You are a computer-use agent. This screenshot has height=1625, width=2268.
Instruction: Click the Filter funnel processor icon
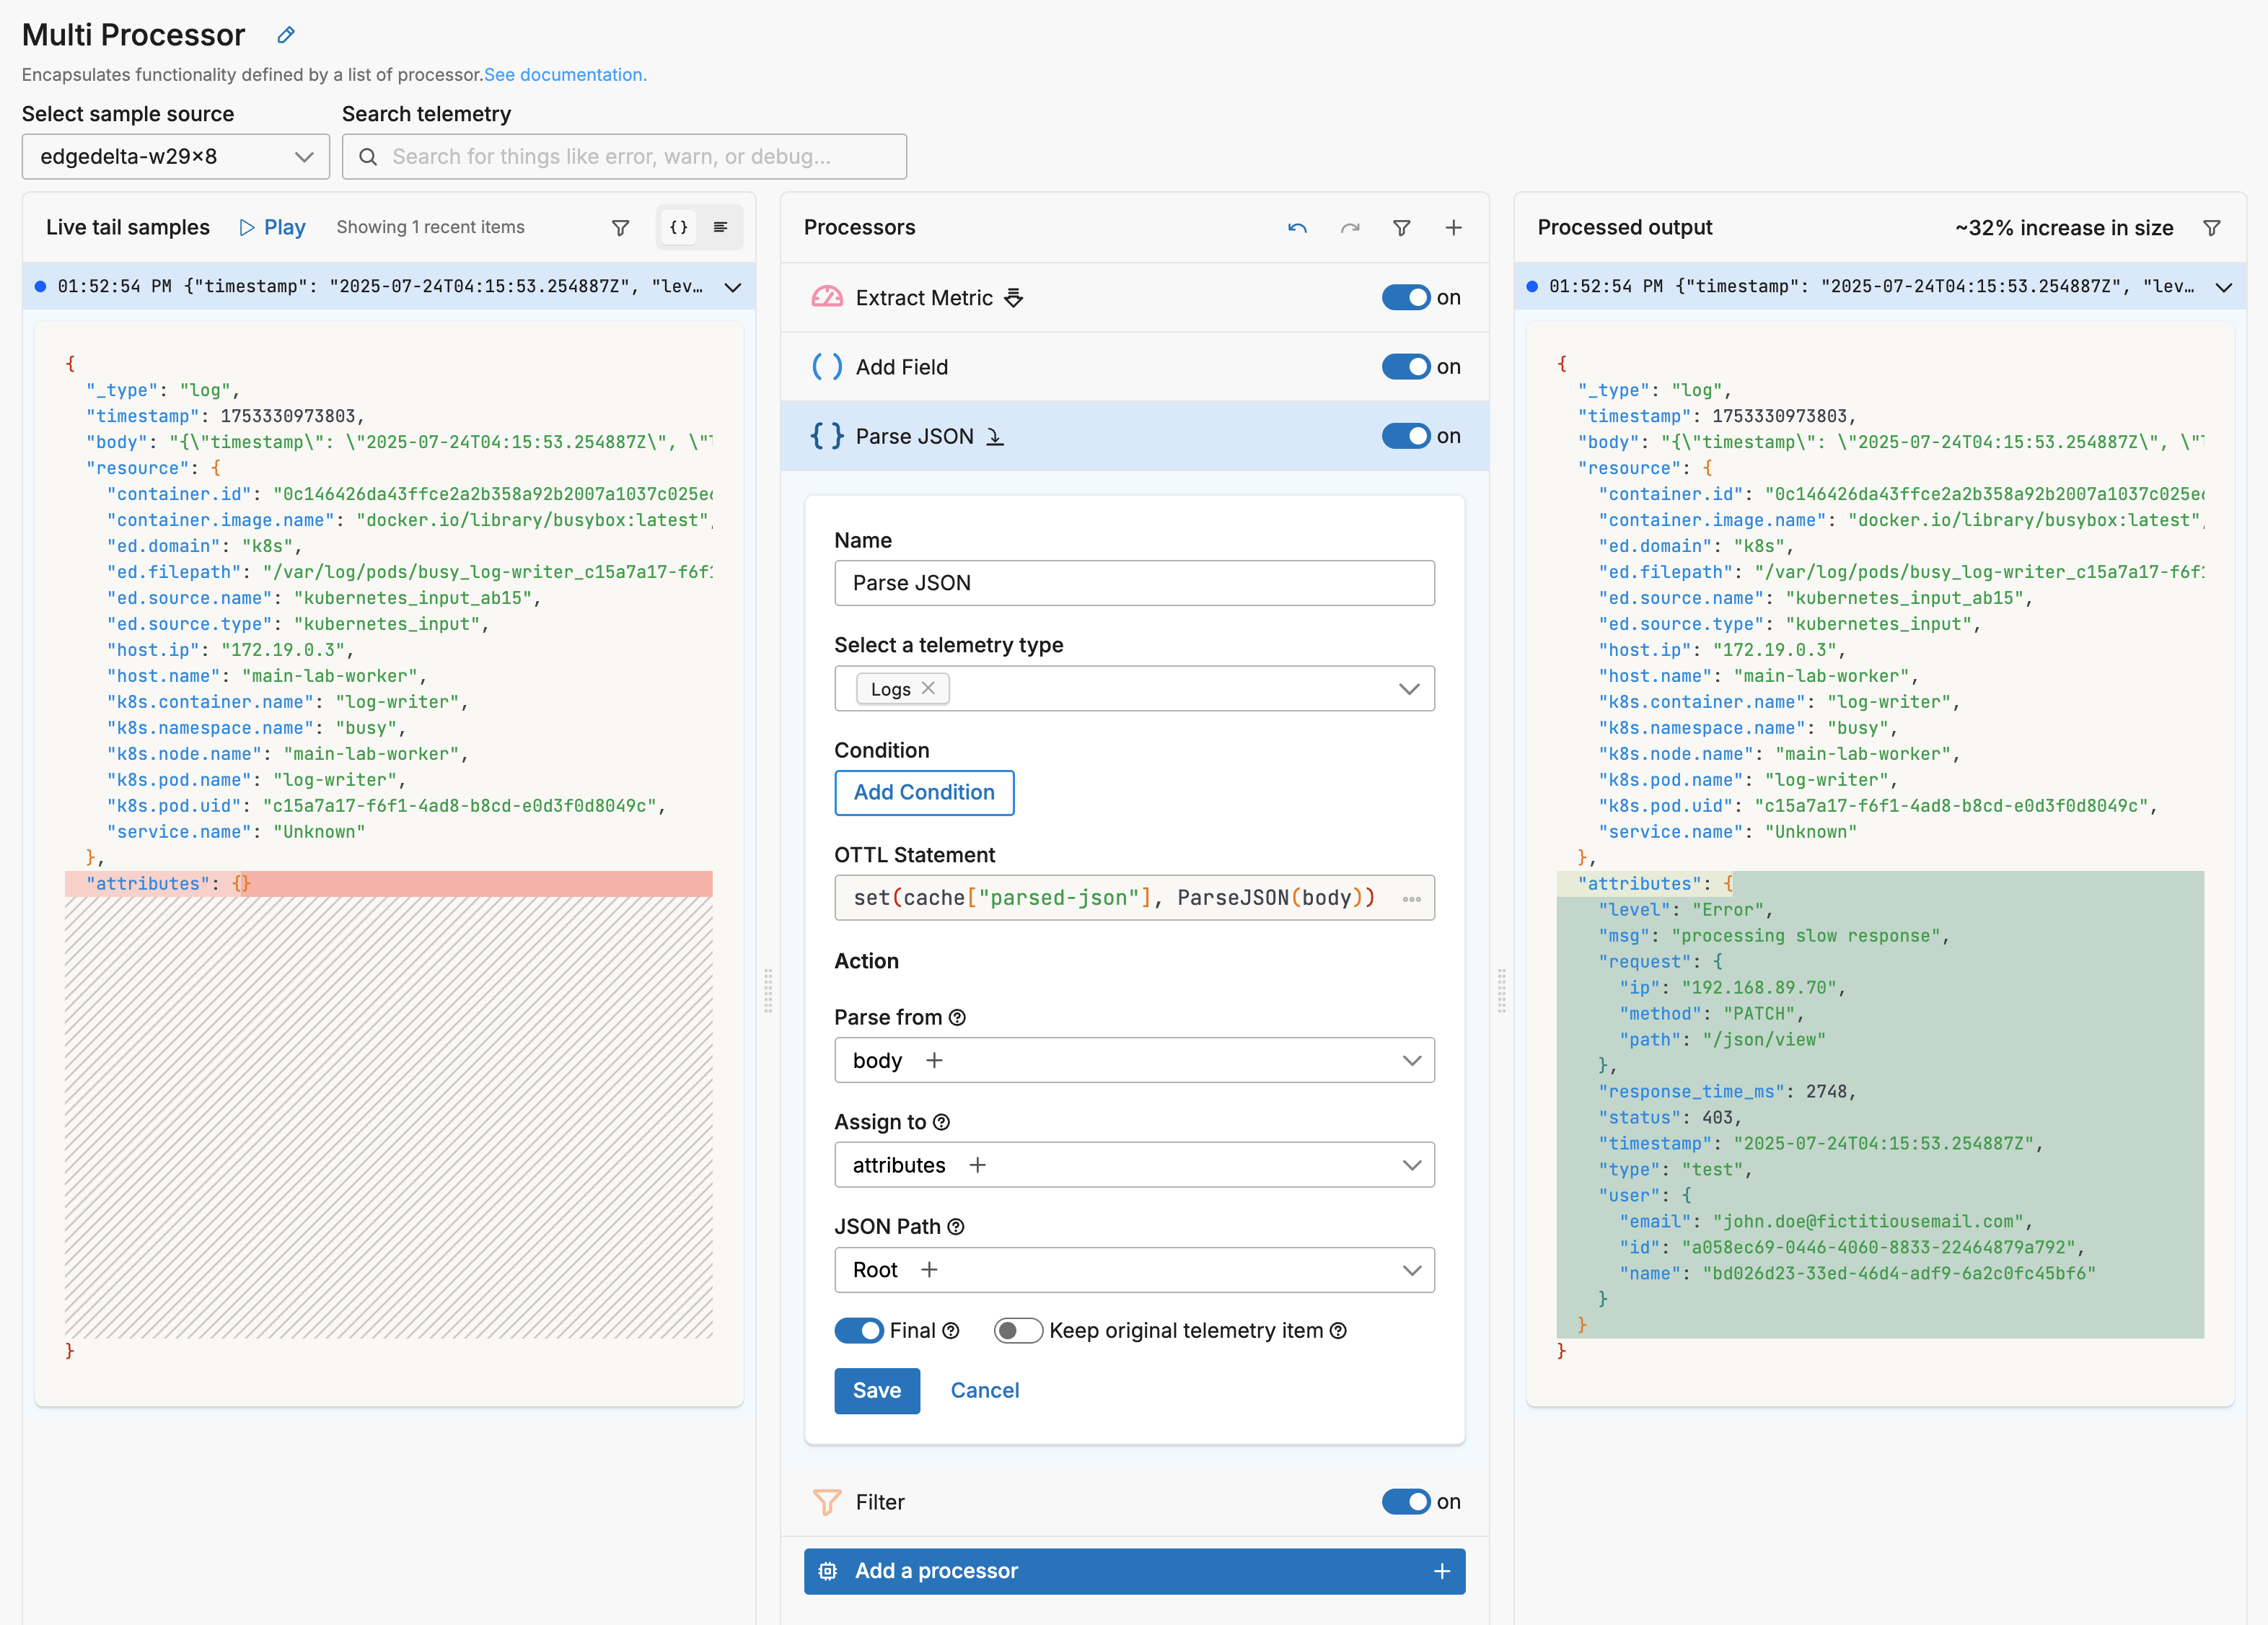coord(827,1502)
